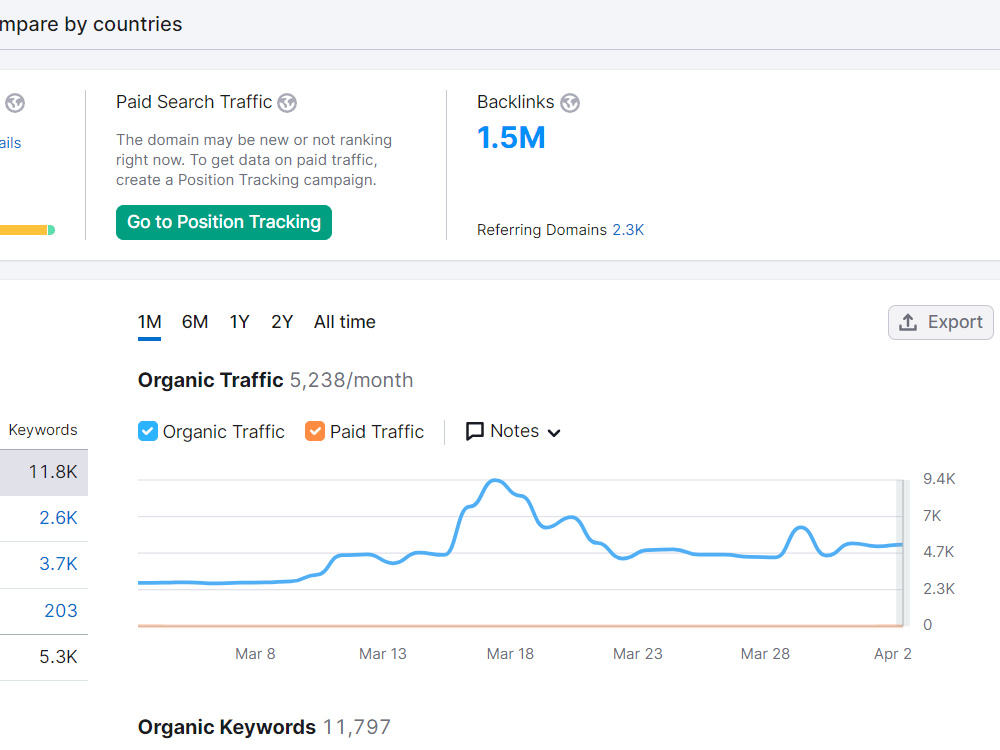Expand the Notes dropdown chevron
This screenshot has height=750, width=1000.
pyautogui.click(x=554, y=433)
